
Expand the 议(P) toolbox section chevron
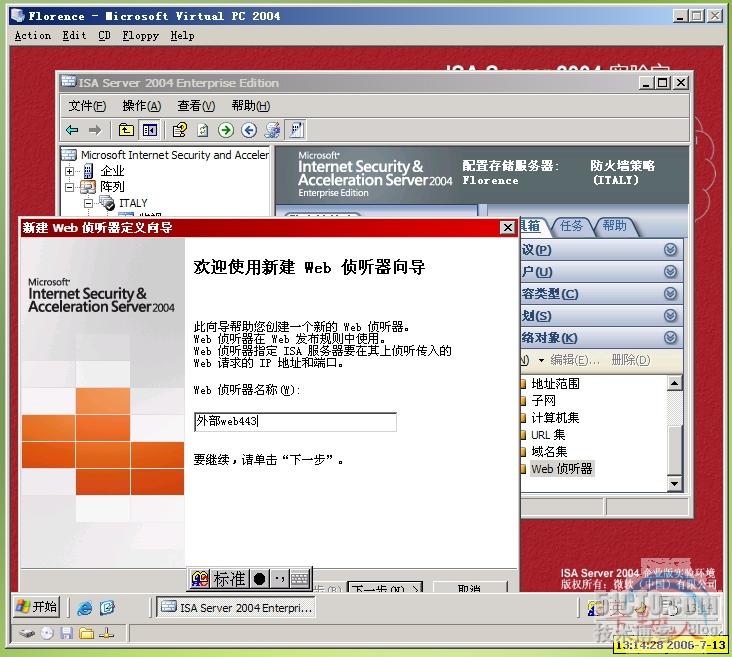point(670,250)
